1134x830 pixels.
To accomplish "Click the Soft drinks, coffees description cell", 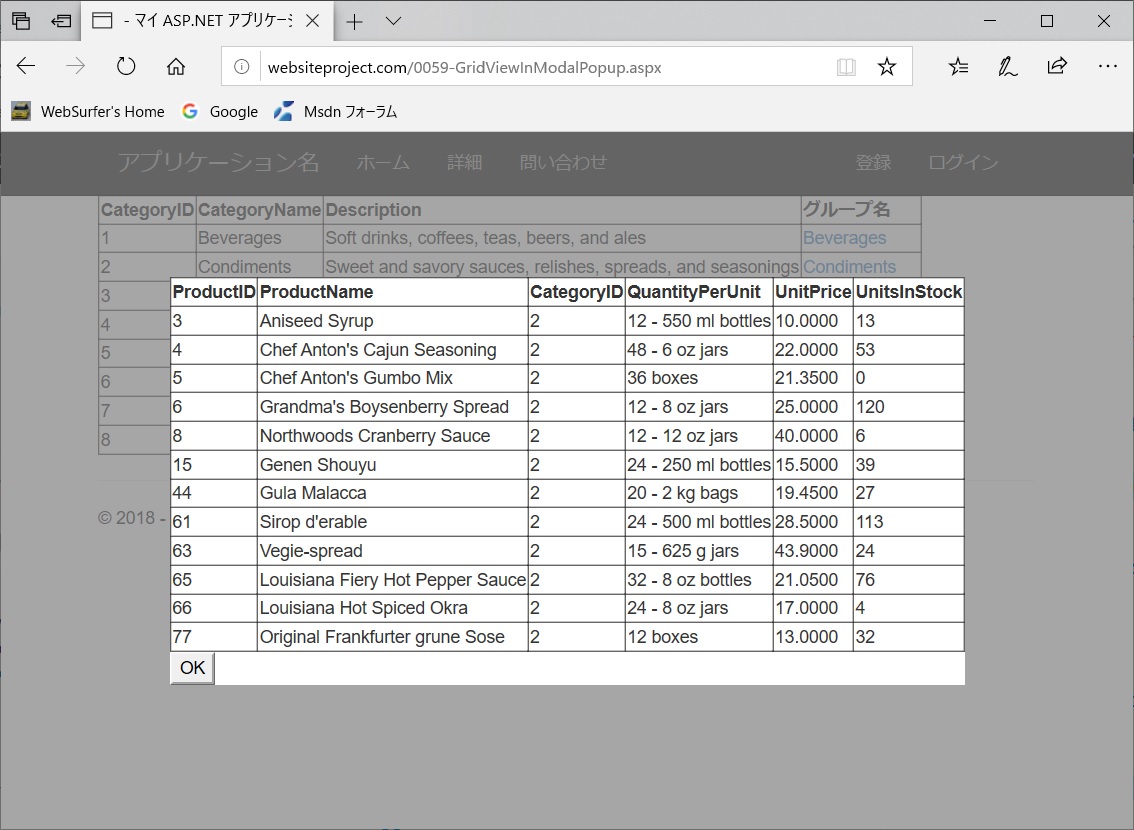I will click(562, 238).
